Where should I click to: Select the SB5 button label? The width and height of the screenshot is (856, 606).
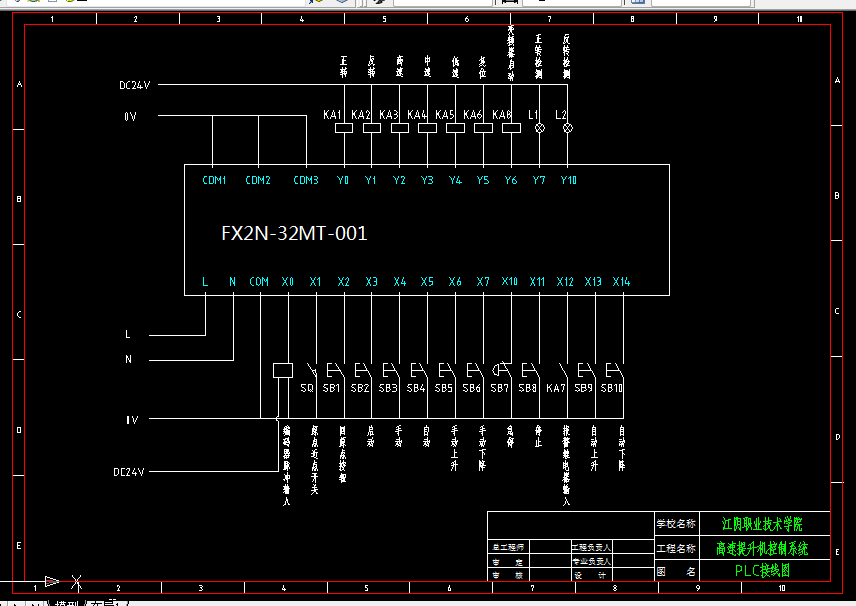(x=443, y=388)
